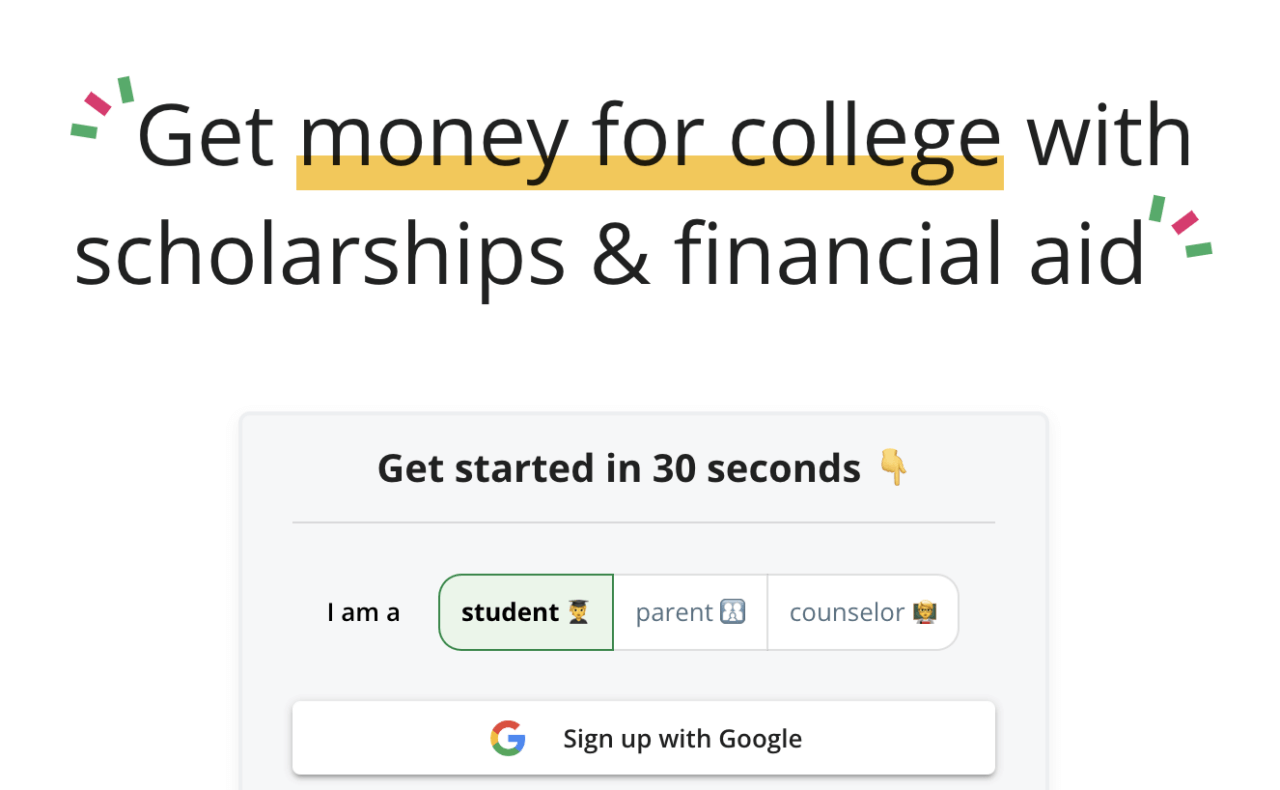The width and height of the screenshot is (1280, 790).
Task: Click the Google "G" logo icon
Action: 508,738
